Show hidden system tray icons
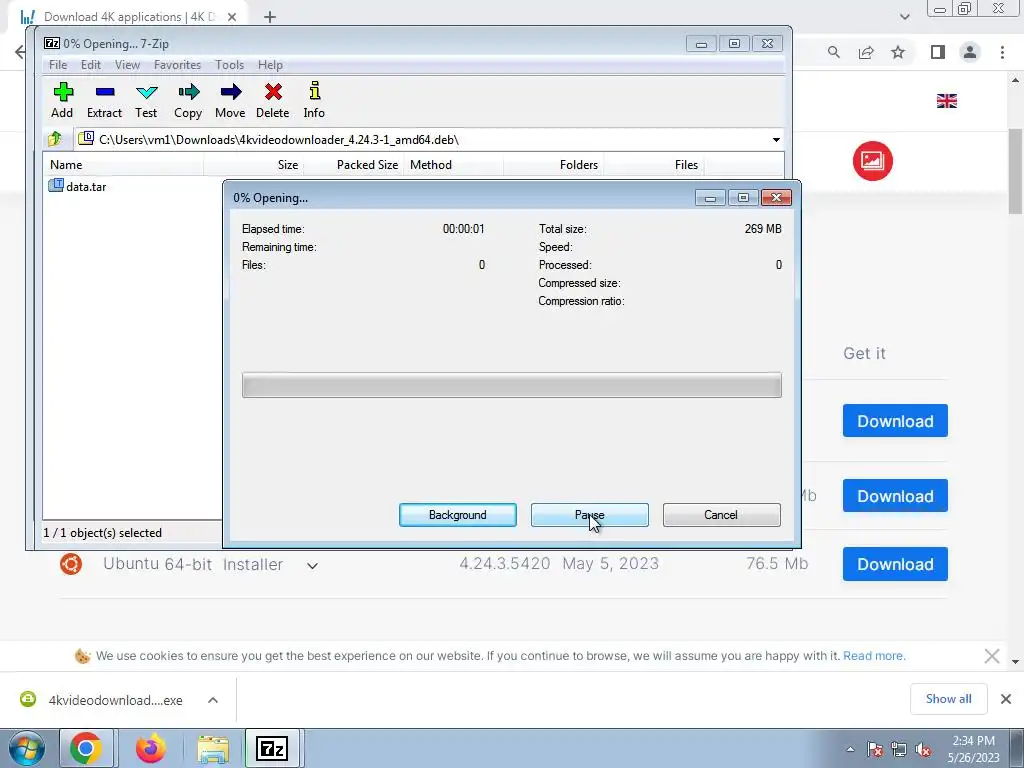The image size is (1024, 768). (x=850, y=750)
